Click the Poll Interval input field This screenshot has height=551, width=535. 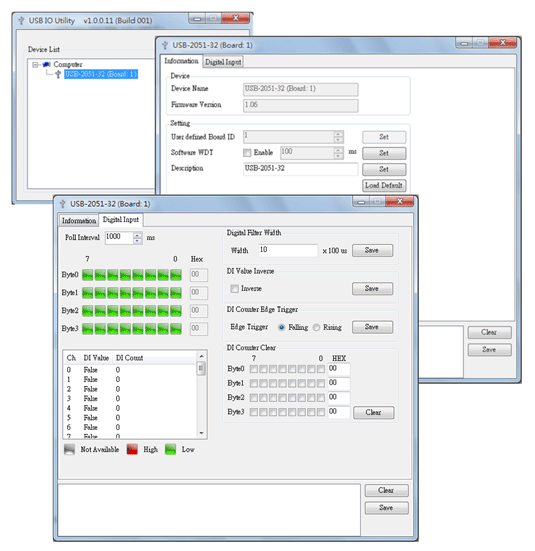119,238
